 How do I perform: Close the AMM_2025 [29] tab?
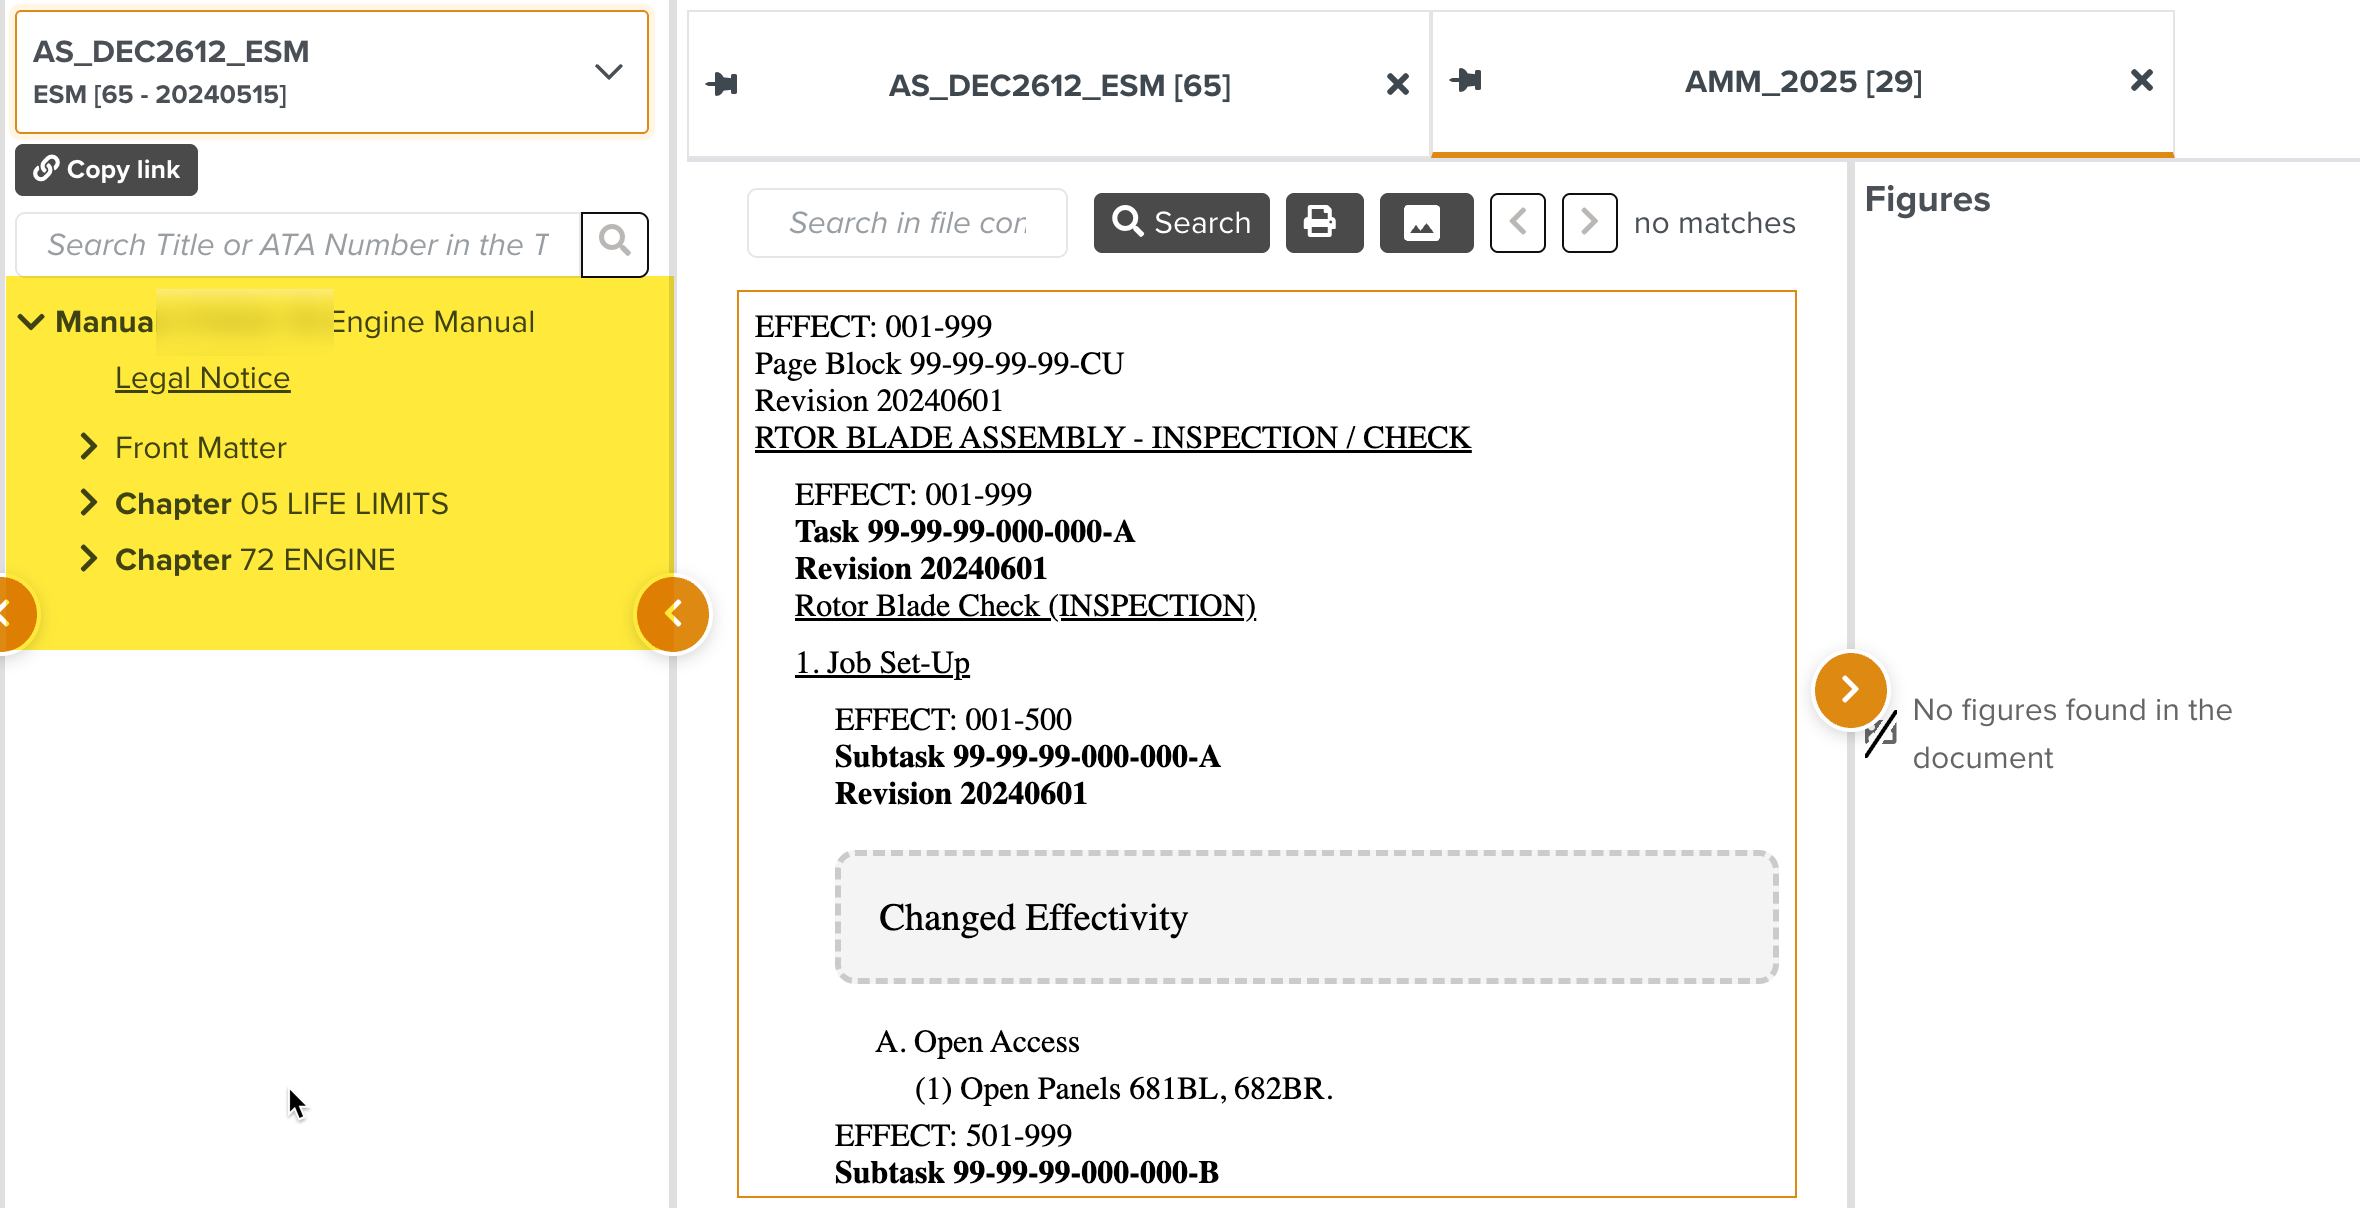pos(2141,80)
